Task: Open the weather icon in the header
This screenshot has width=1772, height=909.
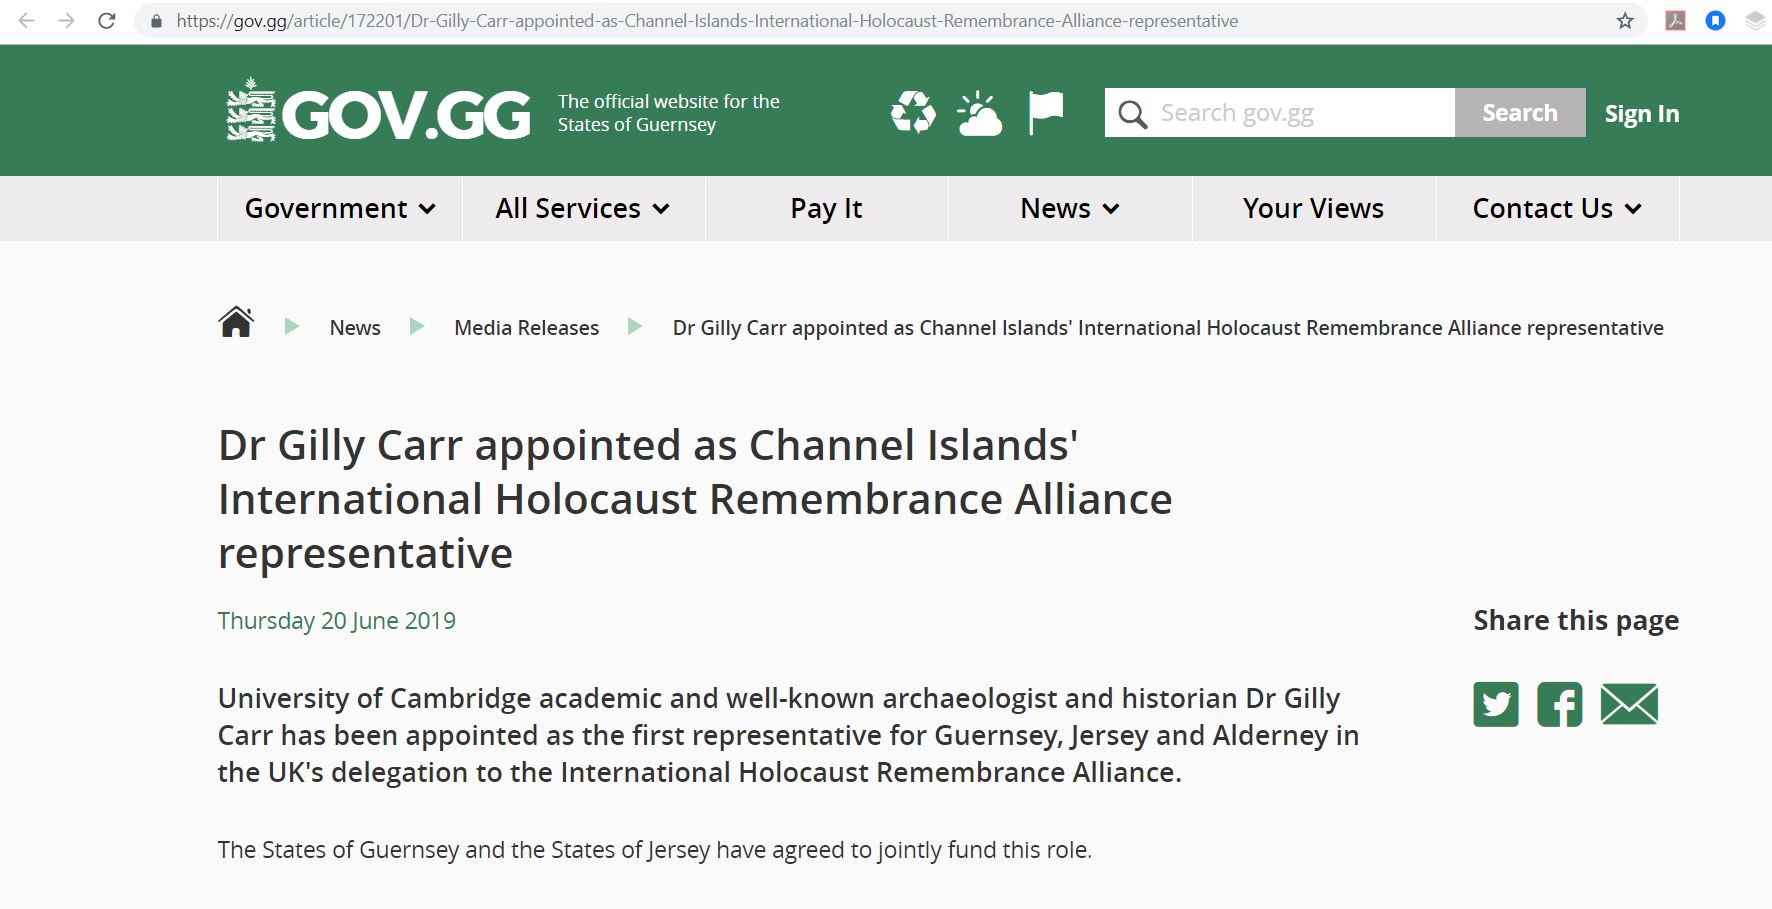Action: (979, 113)
